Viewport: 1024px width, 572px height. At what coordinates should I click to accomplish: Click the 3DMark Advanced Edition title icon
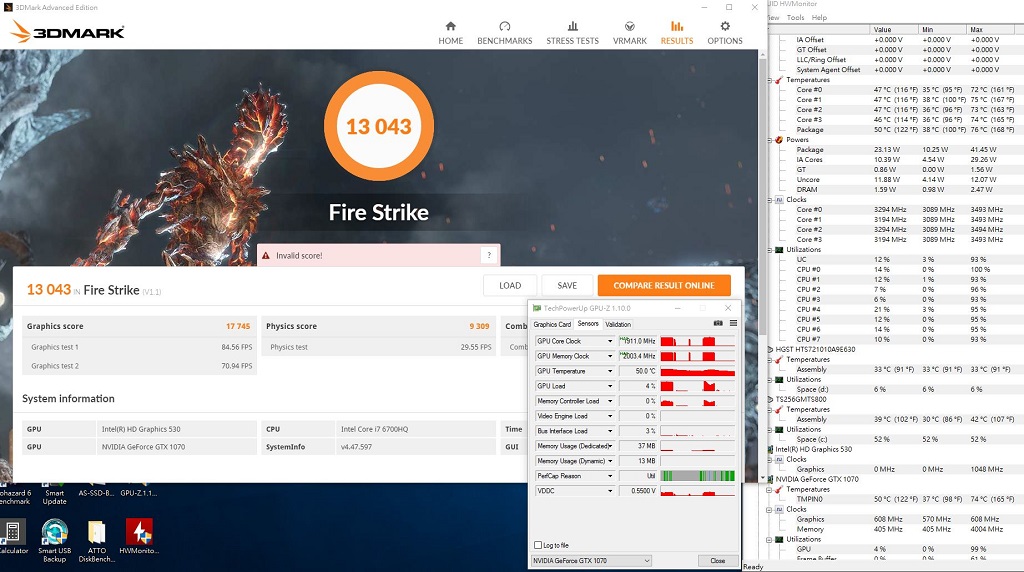8,7
